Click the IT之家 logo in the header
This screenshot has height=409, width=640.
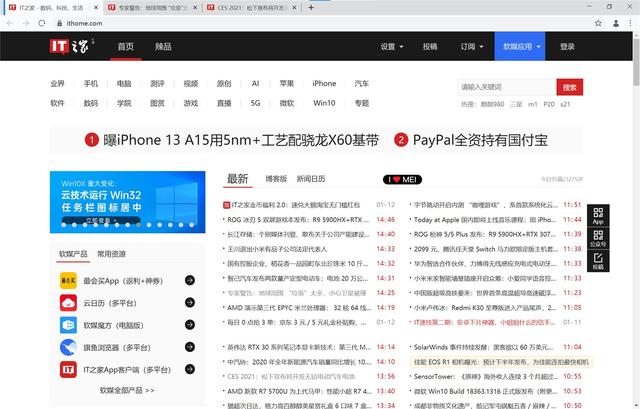click(x=75, y=46)
